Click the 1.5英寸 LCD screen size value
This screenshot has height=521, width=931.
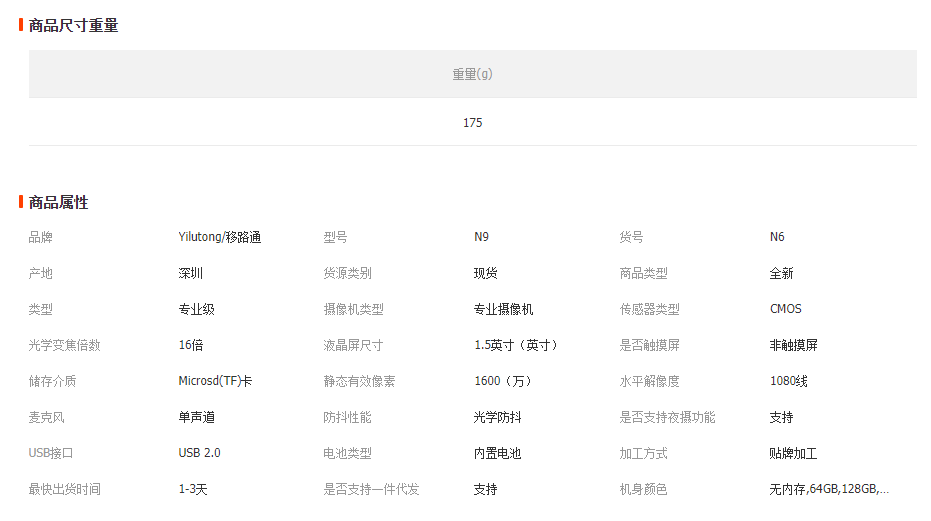pos(515,345)
